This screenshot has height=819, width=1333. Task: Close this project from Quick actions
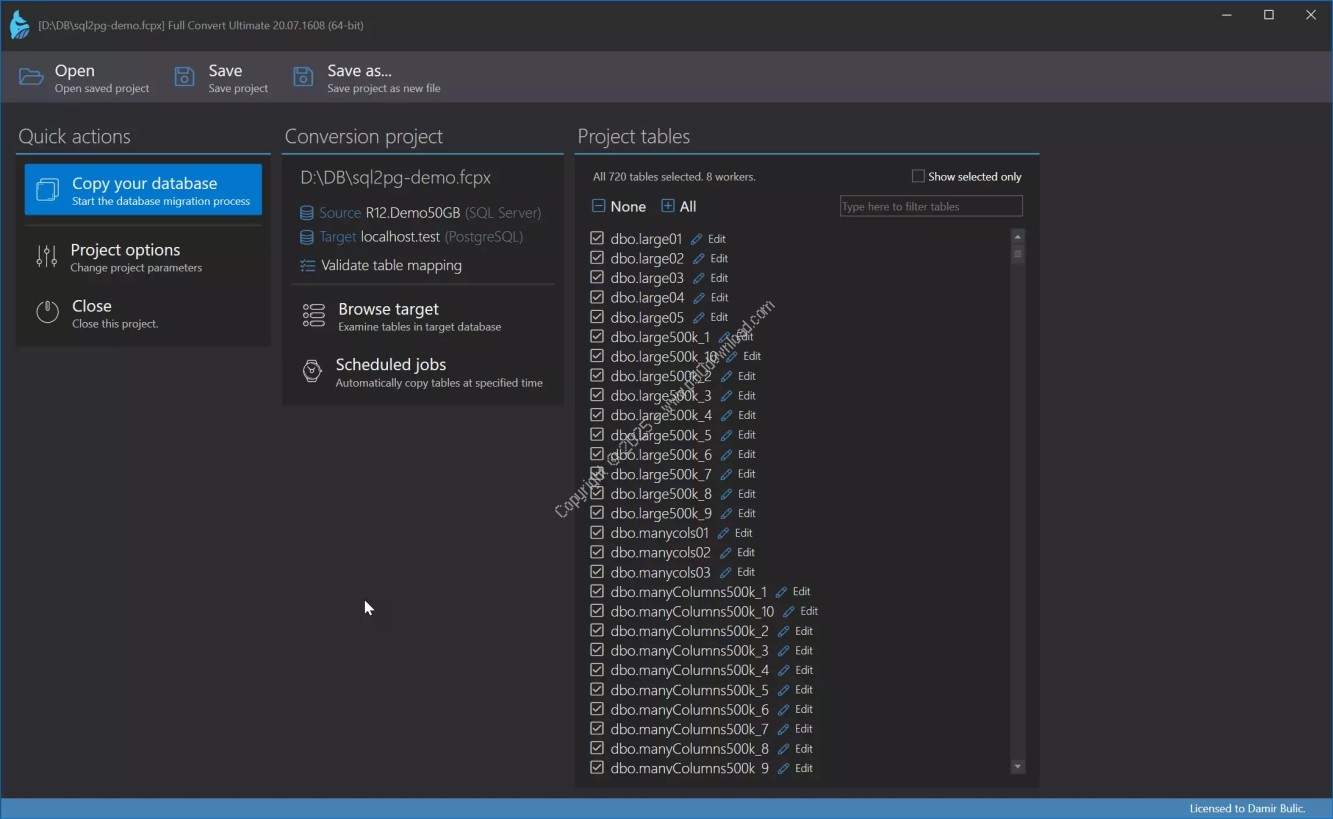pyautogui.click(x=143, y=313)
